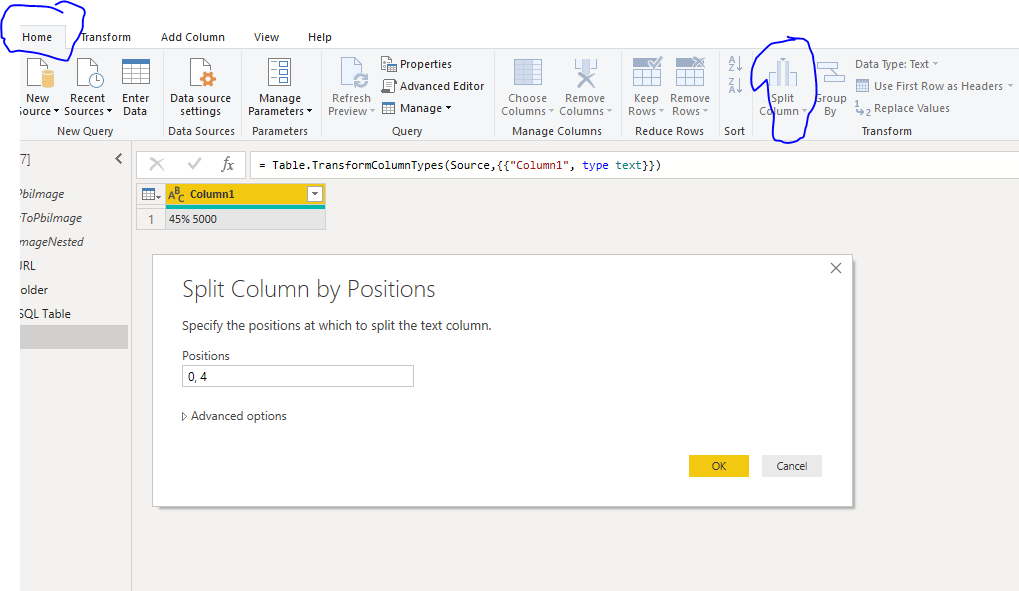Cancel the formula bar edit (X icon)
1019x591 pixels.
coord(157,164)
